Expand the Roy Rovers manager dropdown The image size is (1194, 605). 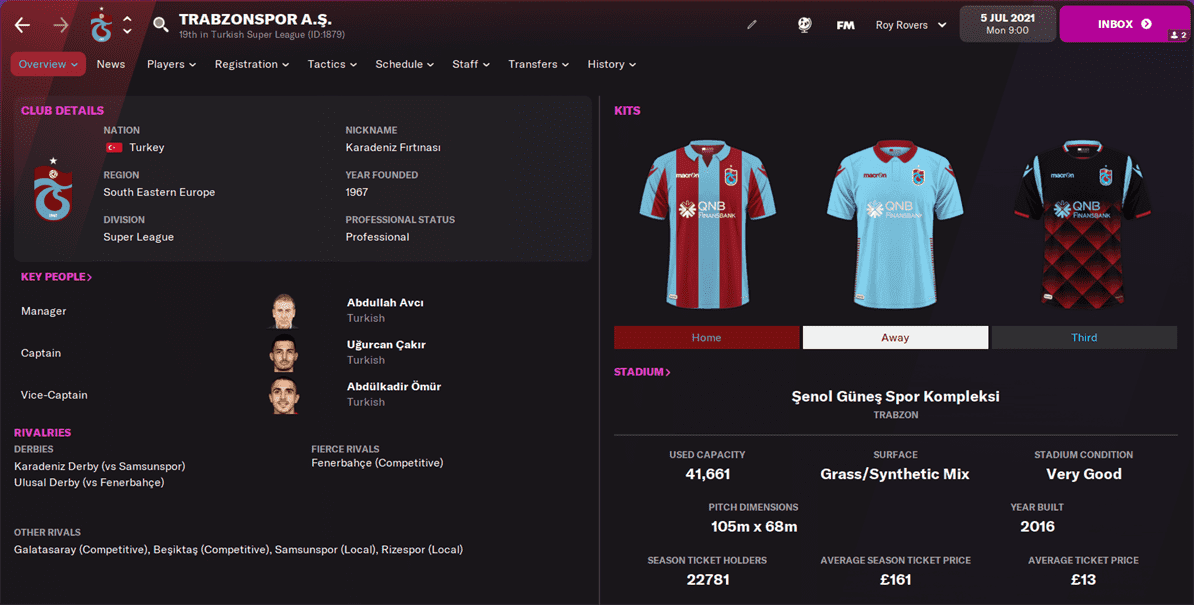[911, 25]
